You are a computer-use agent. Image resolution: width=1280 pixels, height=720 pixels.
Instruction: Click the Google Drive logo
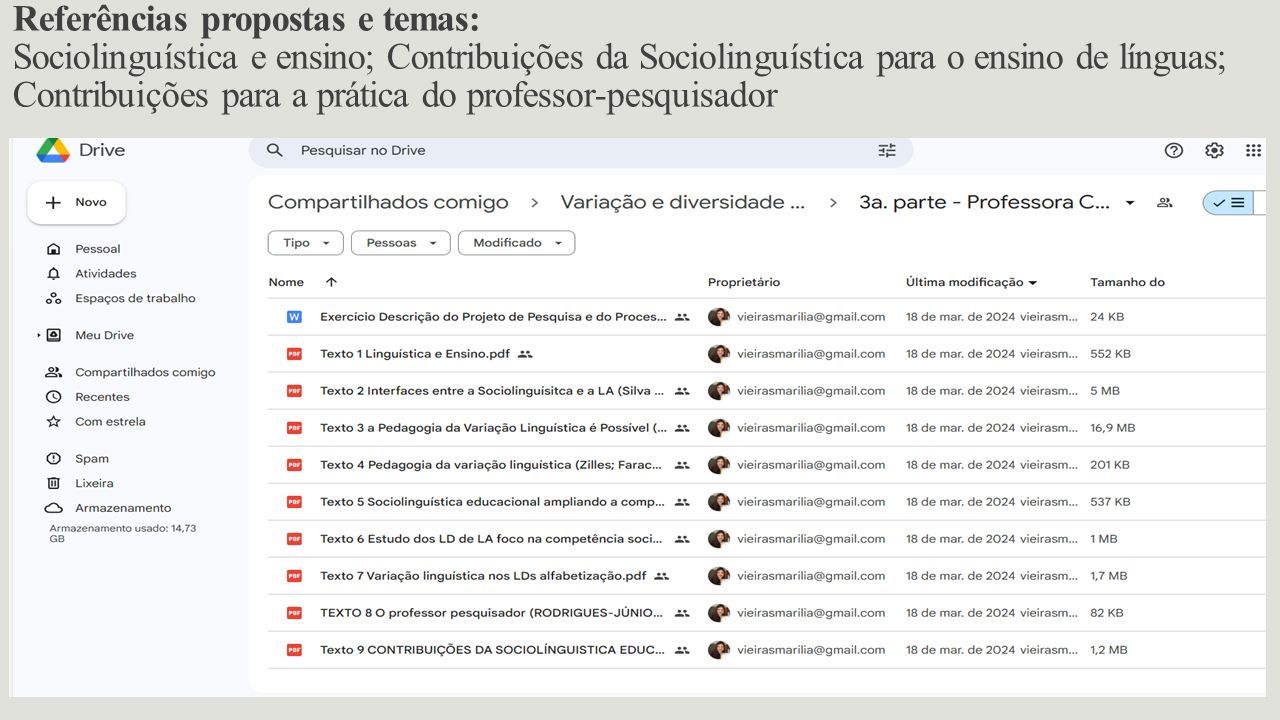pos(53,150)
